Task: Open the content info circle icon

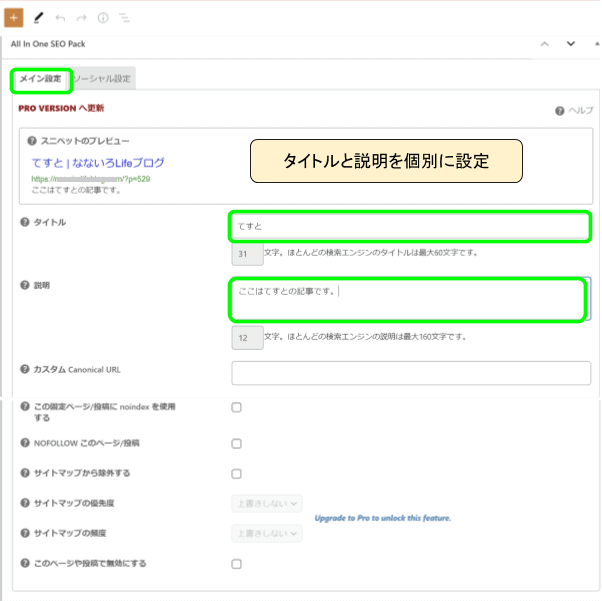Action: pos(102,17)
